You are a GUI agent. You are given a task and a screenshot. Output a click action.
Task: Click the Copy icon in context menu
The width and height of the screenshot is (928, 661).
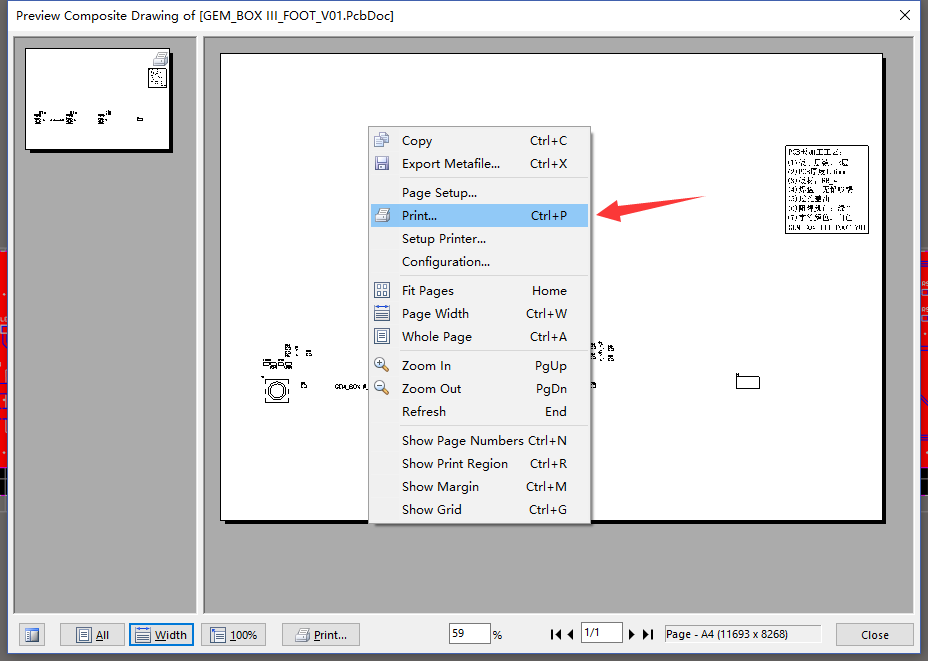pyautogui.click(x=382, y=140)
